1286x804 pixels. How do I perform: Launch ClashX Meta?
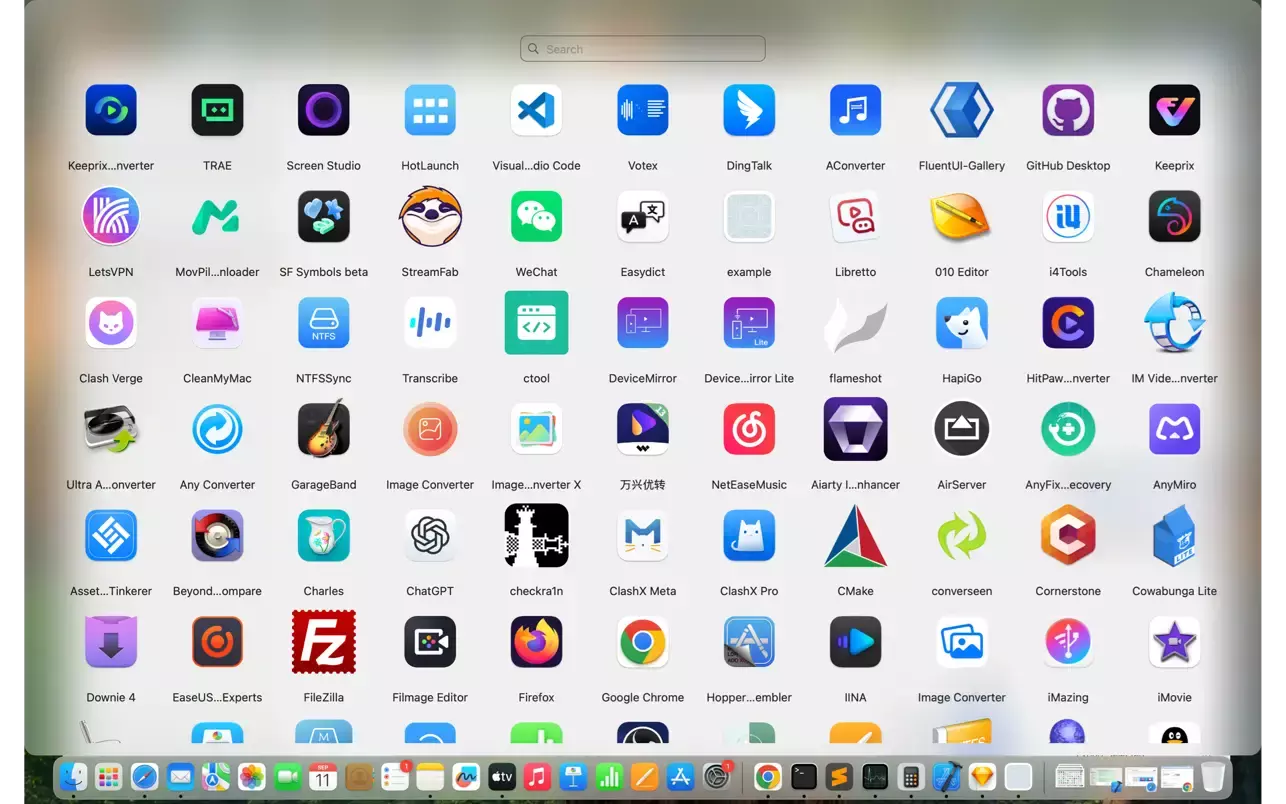coord(643,536)
